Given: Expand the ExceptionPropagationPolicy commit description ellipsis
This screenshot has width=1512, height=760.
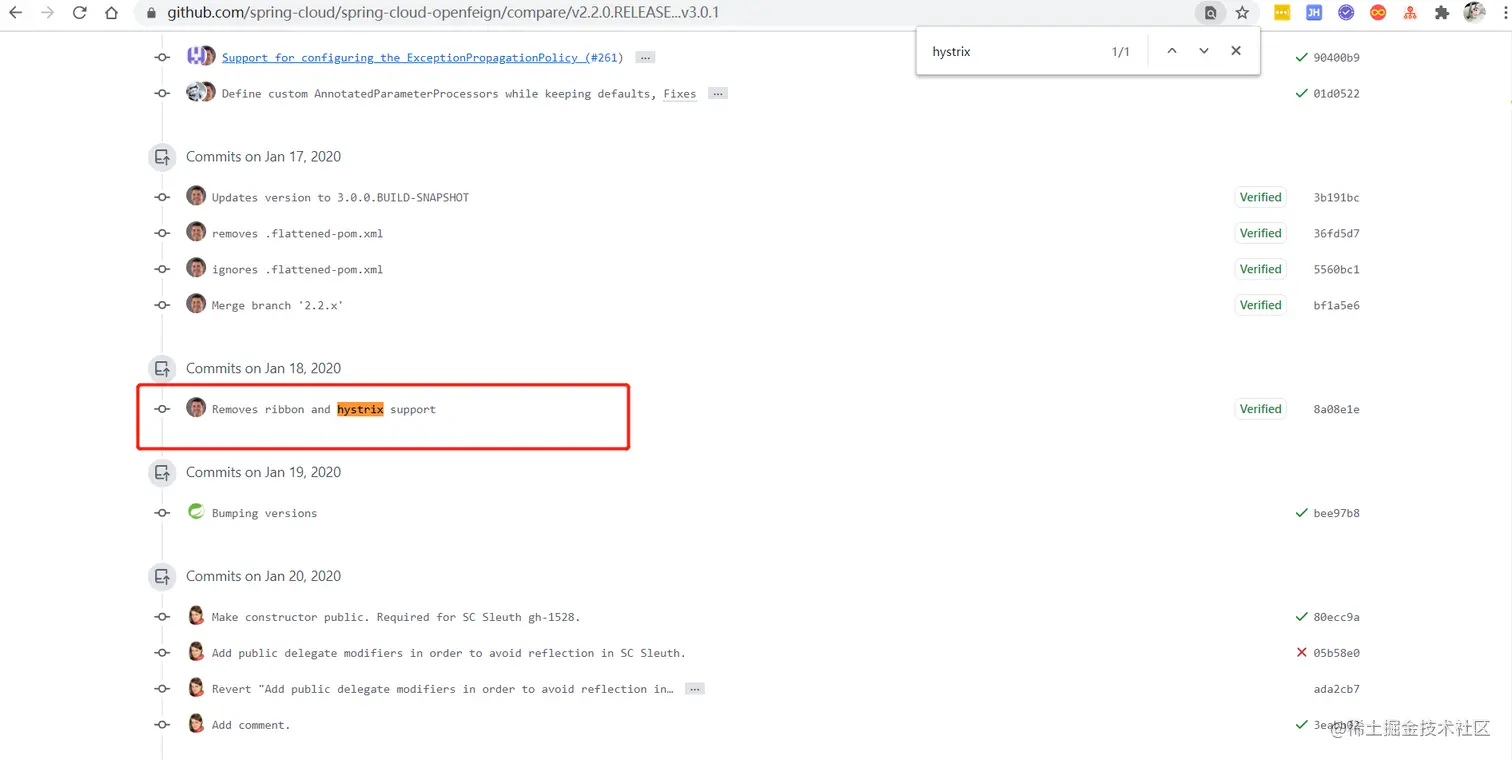Looking at the screenshot, I should click(x=645, y=57).
